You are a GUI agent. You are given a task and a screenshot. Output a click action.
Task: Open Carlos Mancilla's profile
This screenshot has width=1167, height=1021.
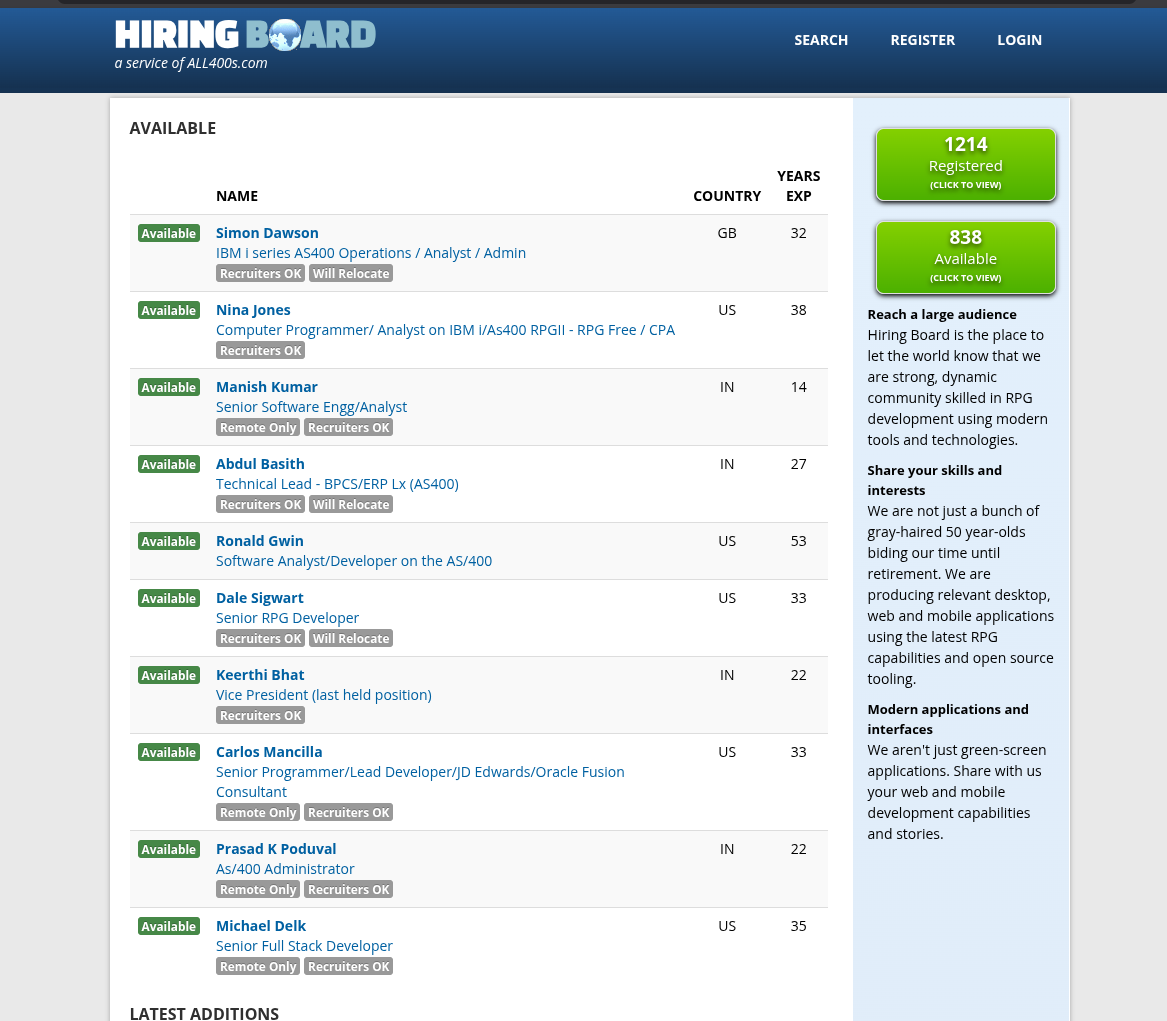point(269,752)
